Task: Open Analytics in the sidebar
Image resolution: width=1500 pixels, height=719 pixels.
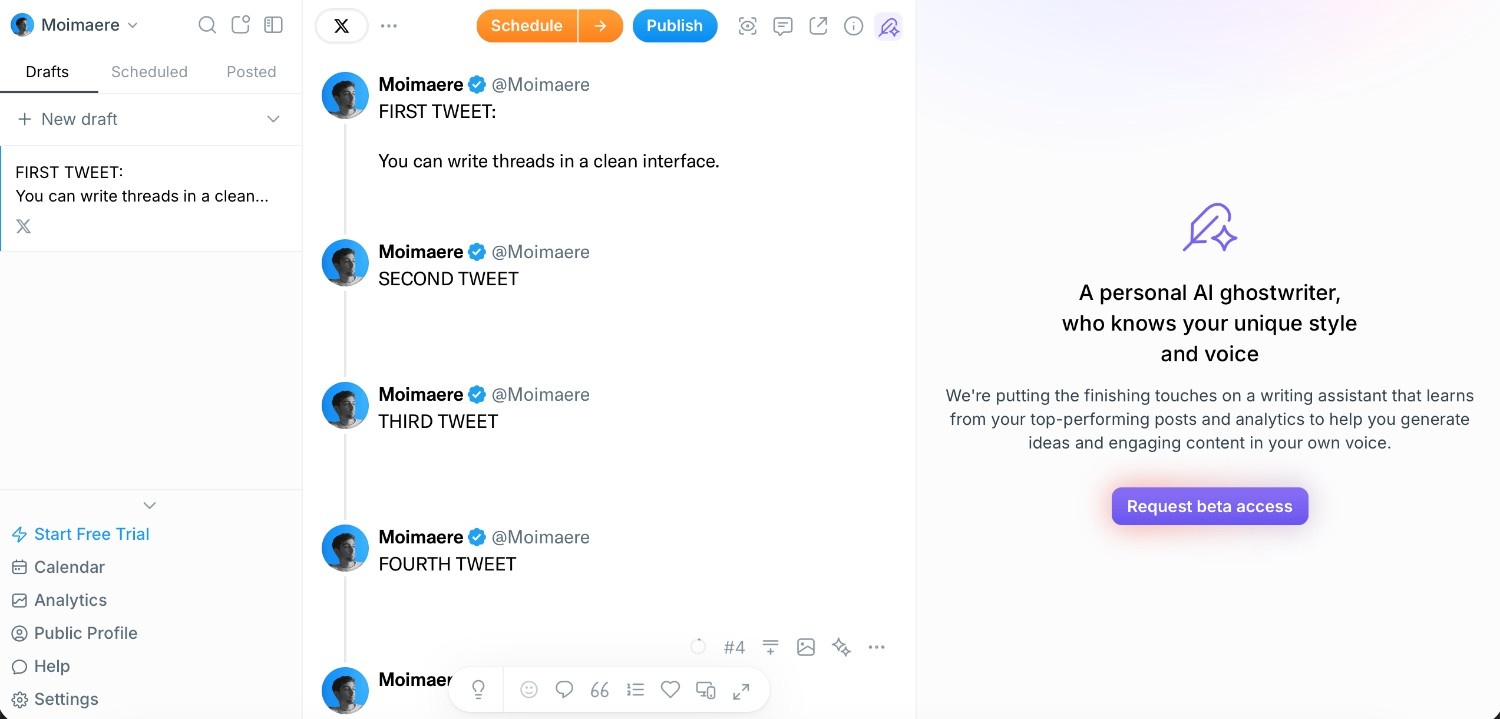Action: click(70, 600)
